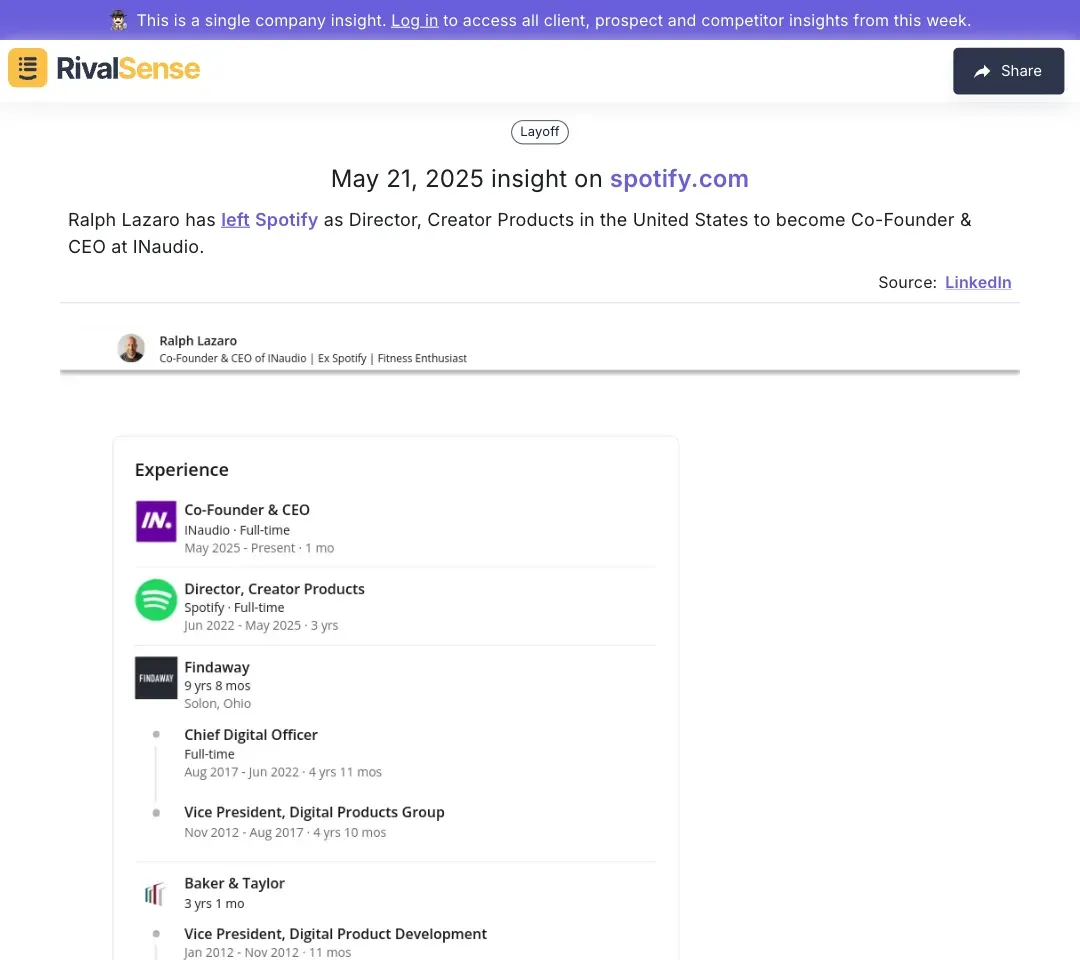
Task: Select the Findaway company name
Action: tap(217, 667)
